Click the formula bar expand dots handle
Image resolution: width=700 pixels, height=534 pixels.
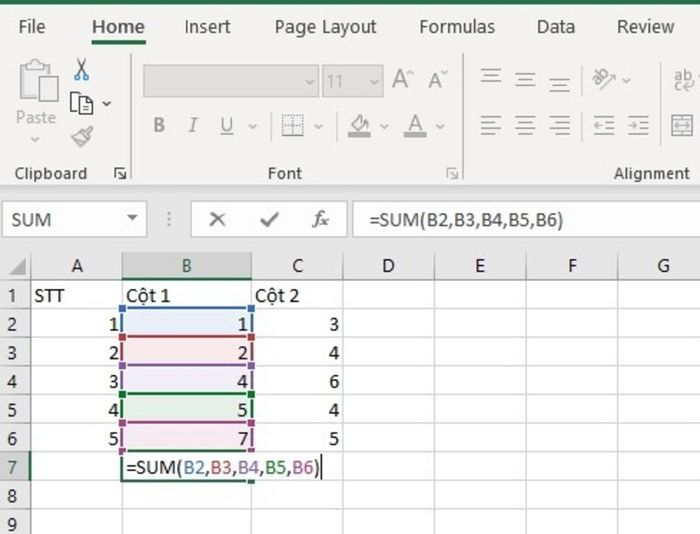click(169, 219)
